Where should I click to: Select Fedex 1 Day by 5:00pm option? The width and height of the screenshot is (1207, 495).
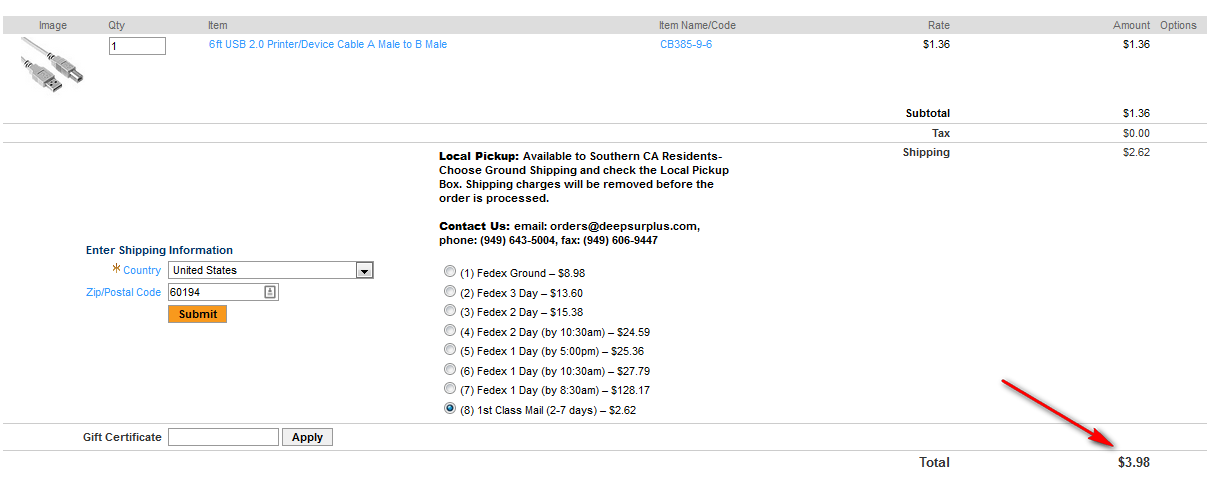click(x=450, y=350)
